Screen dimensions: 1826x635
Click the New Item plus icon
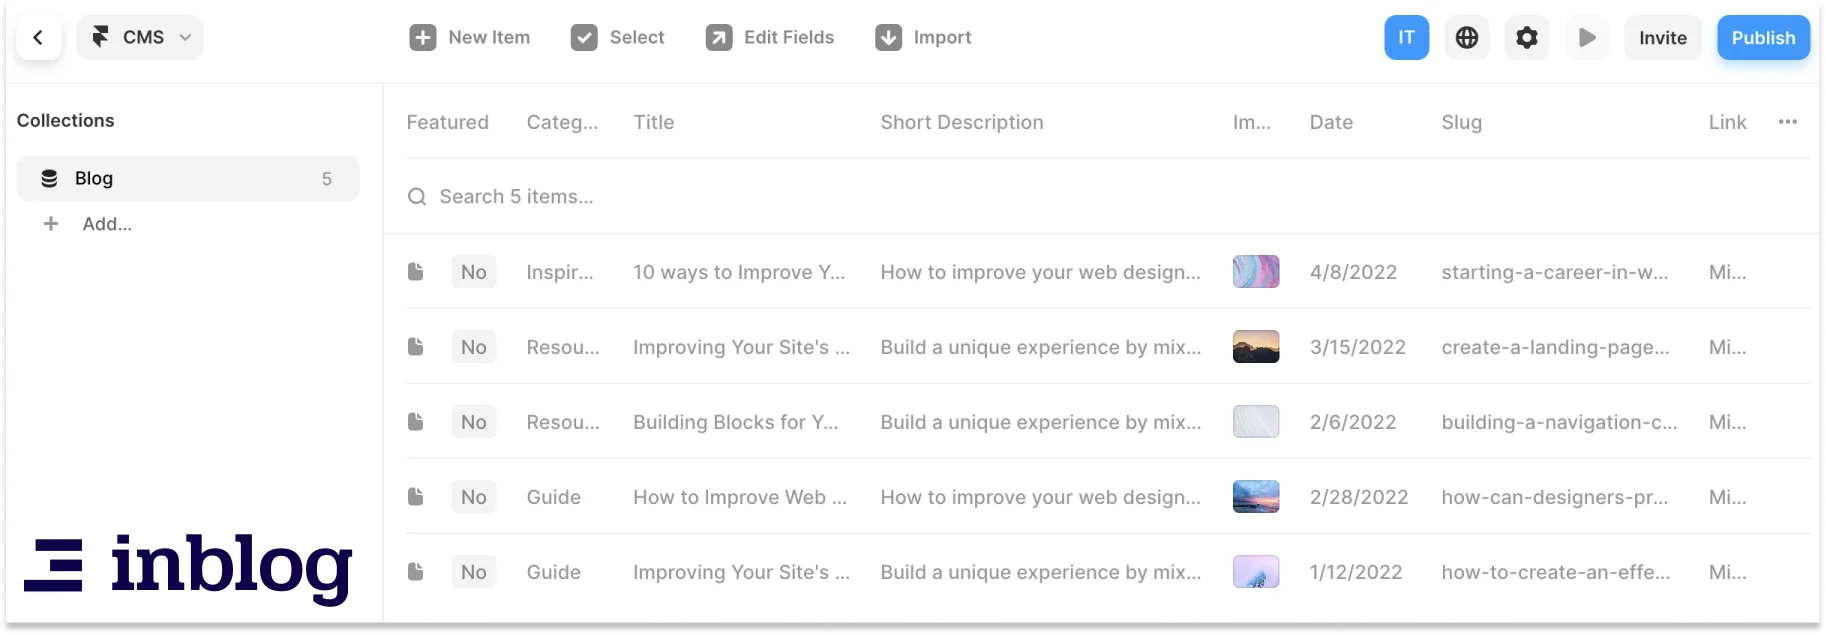point(423,38)
